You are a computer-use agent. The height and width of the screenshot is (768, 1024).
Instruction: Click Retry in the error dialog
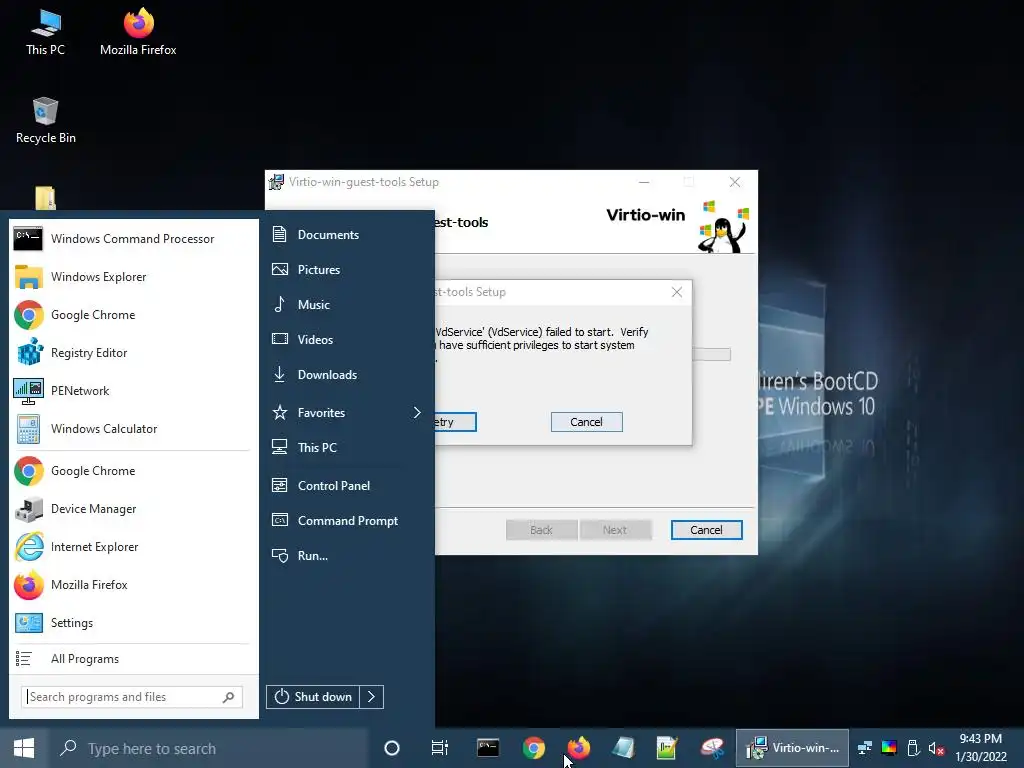(455, 422)
